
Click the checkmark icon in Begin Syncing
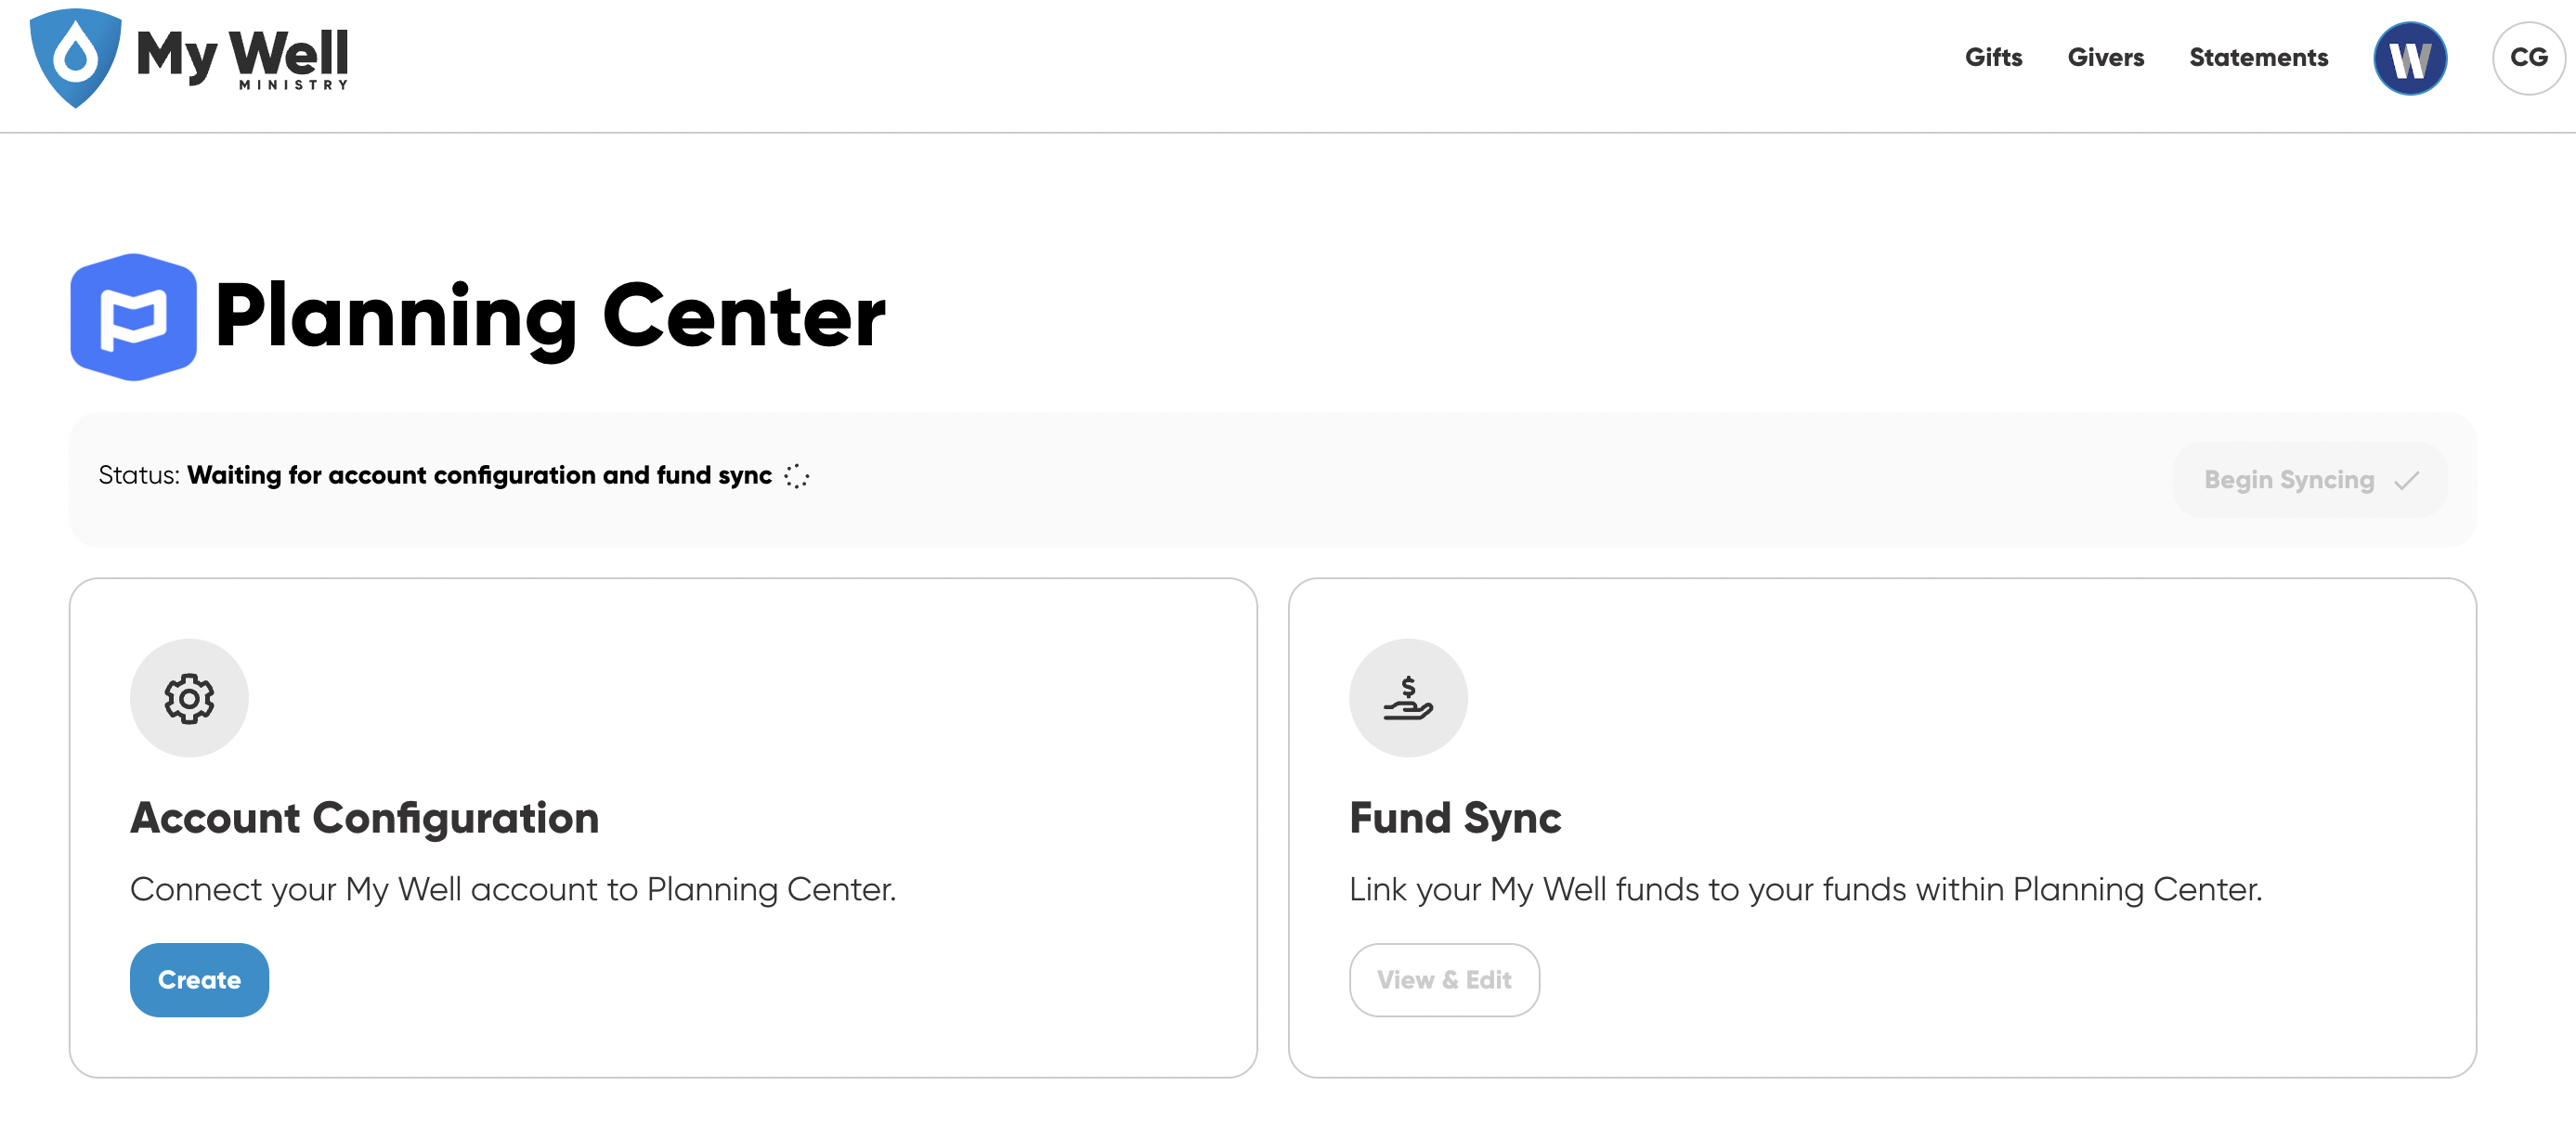pyautogui.click(x=2407, y=481)
